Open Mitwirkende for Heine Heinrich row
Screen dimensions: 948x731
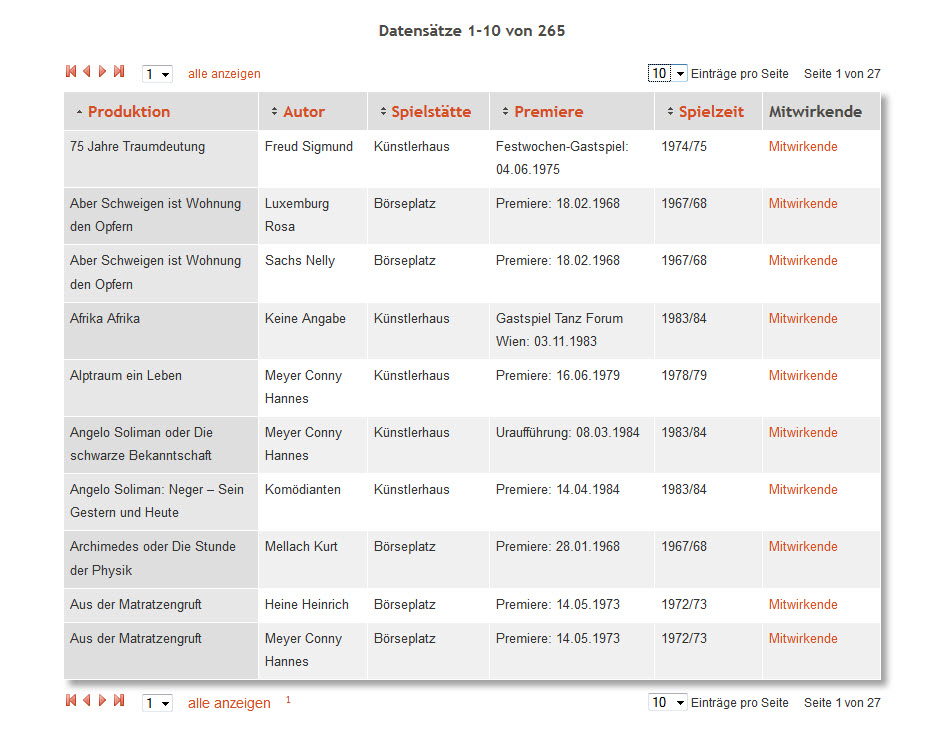point(803,605)
